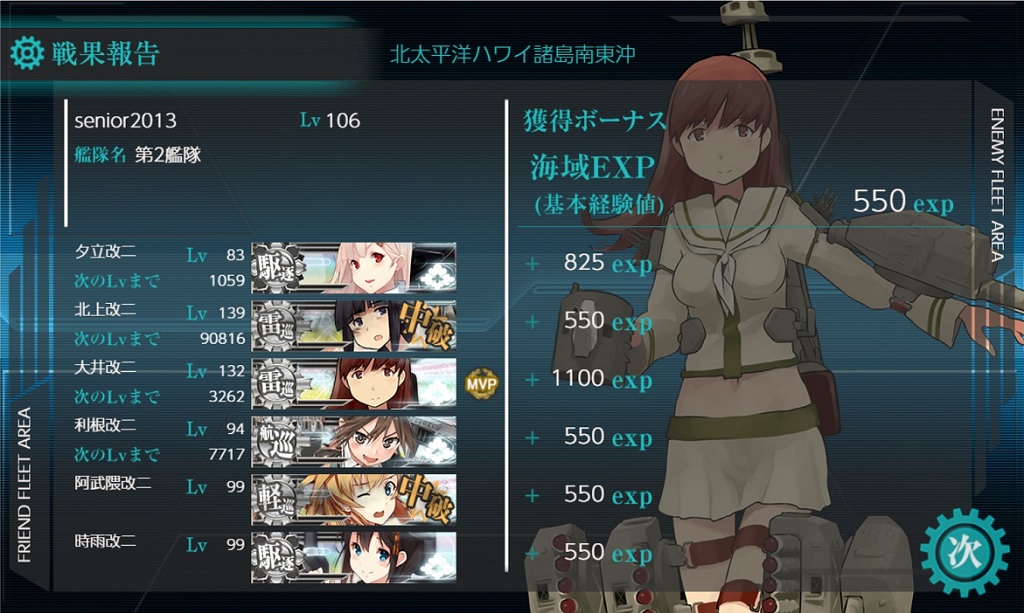1024x613 pixels.
Task: Click the admiral name senior2013
Action: (125, 121)
